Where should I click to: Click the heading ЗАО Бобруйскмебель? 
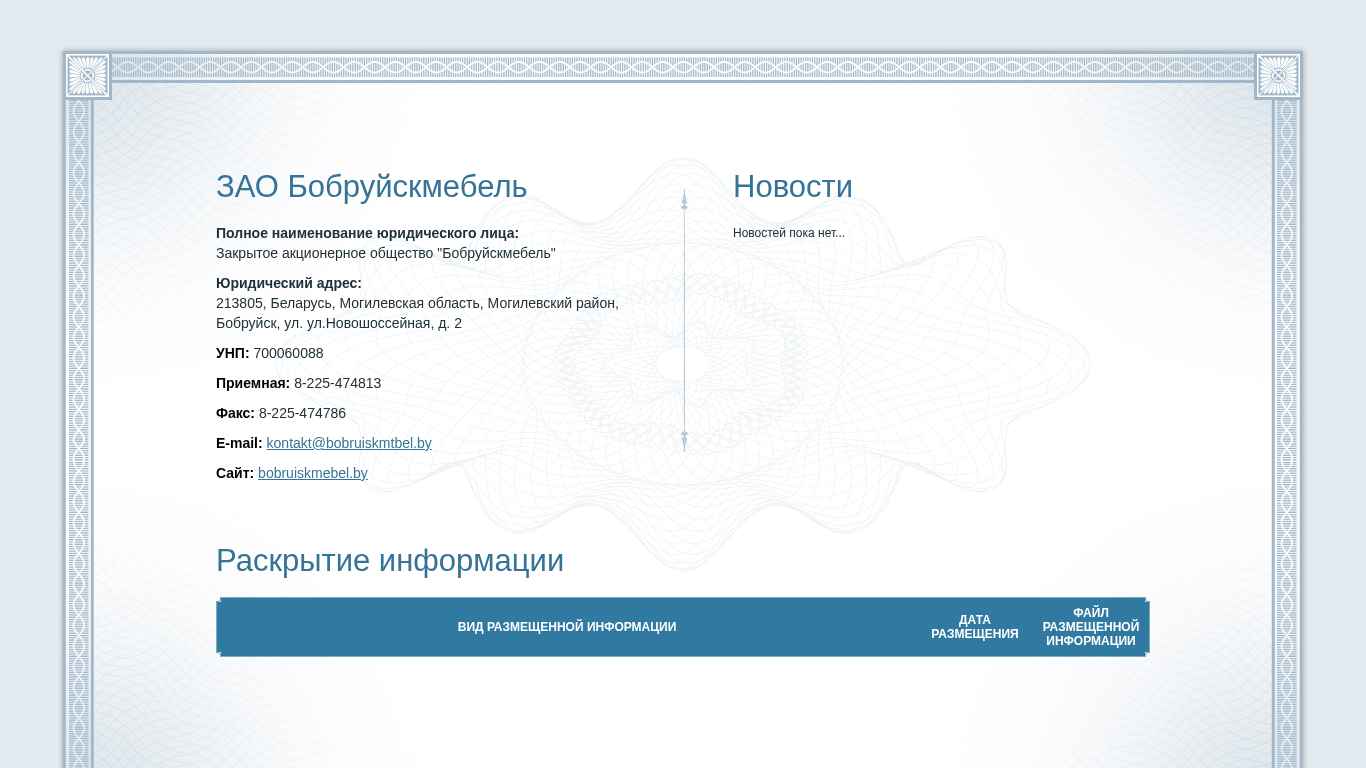point(371,187)
